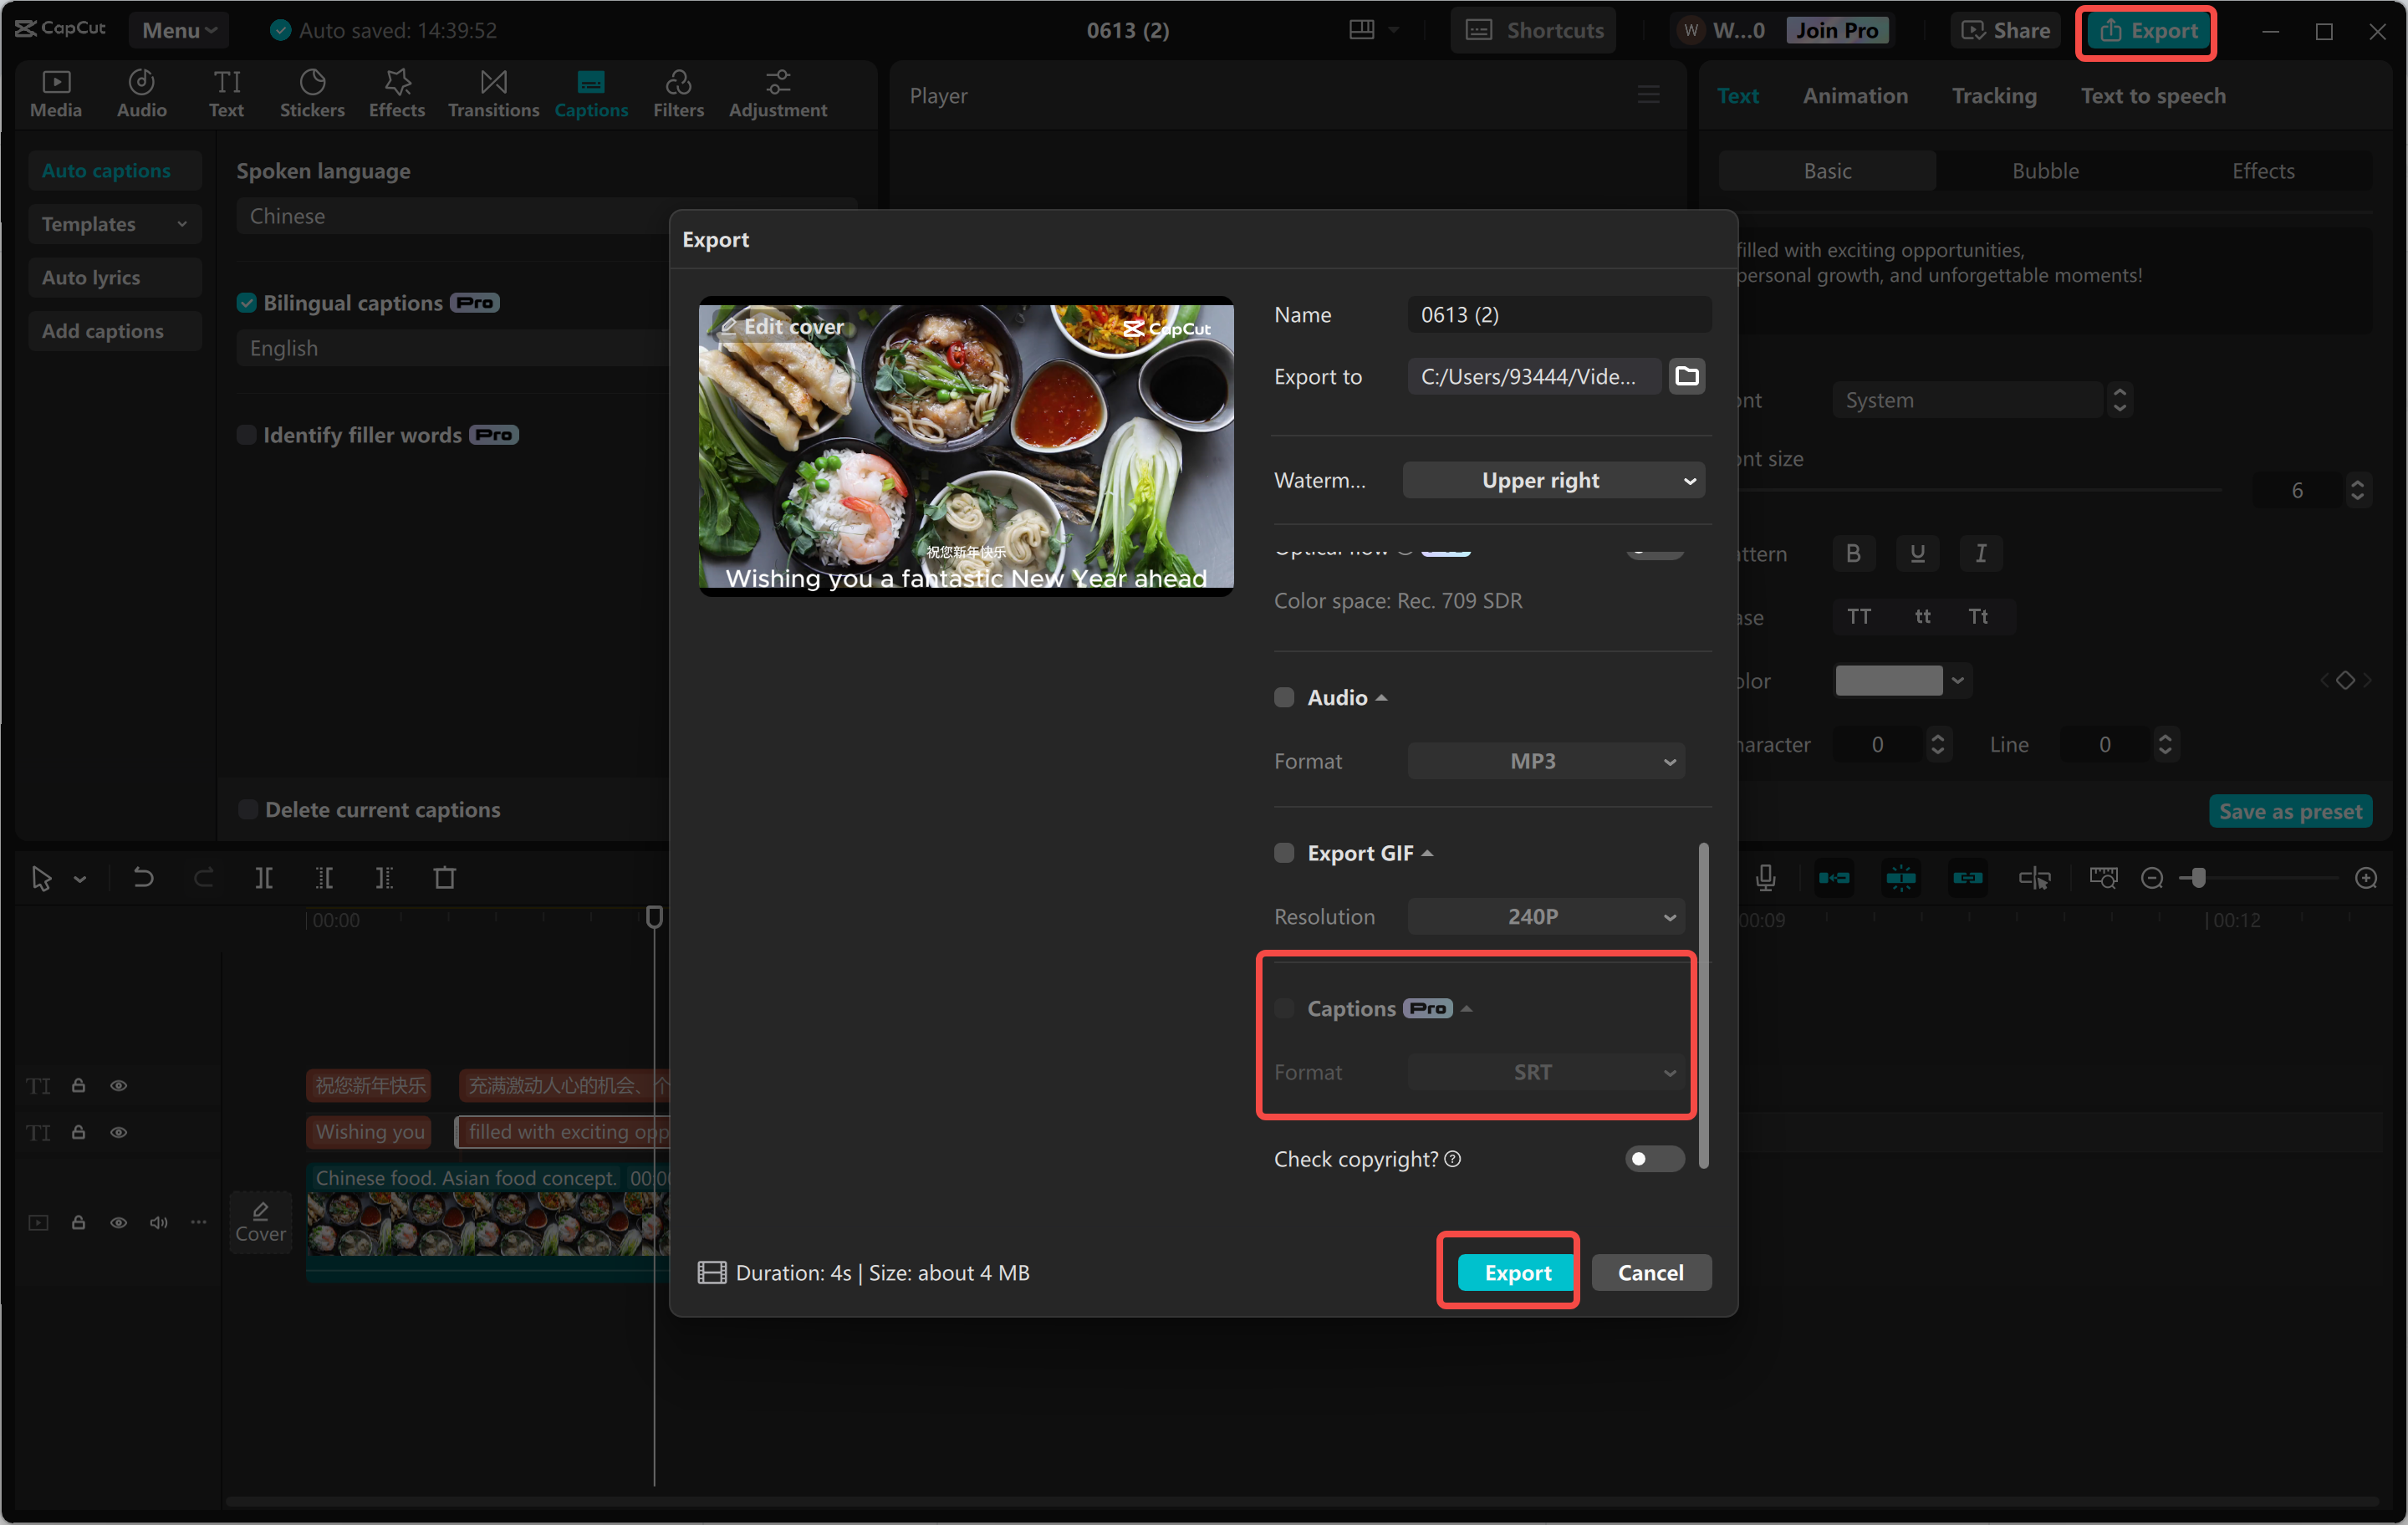Select the Bubble sub-tab
2408x1525 pixels.
coord(2045,171)
